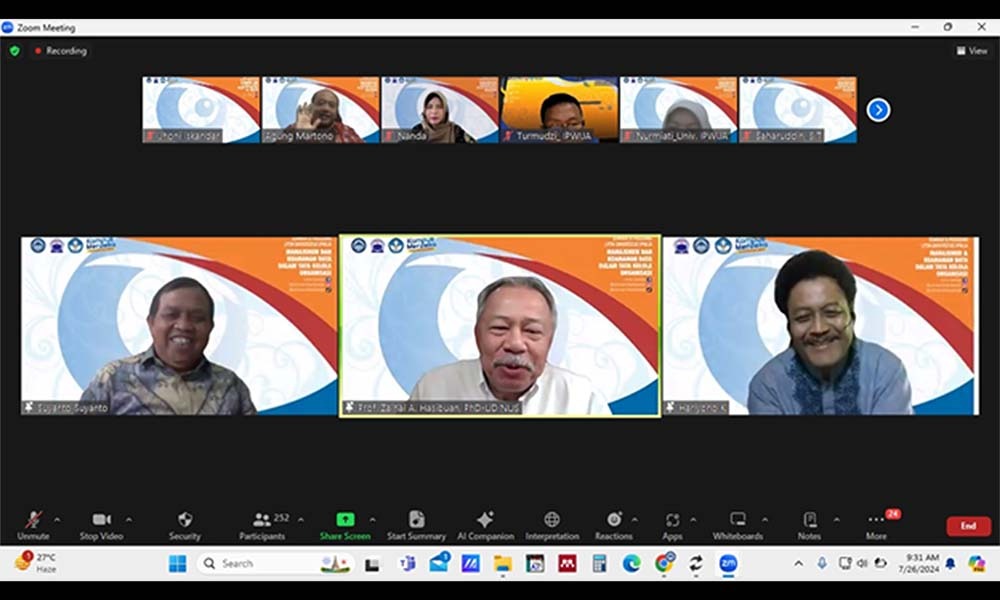Show next participants with the blue arrow
The width and height of the screenshot is (1000, 600).
coord(878,110)
